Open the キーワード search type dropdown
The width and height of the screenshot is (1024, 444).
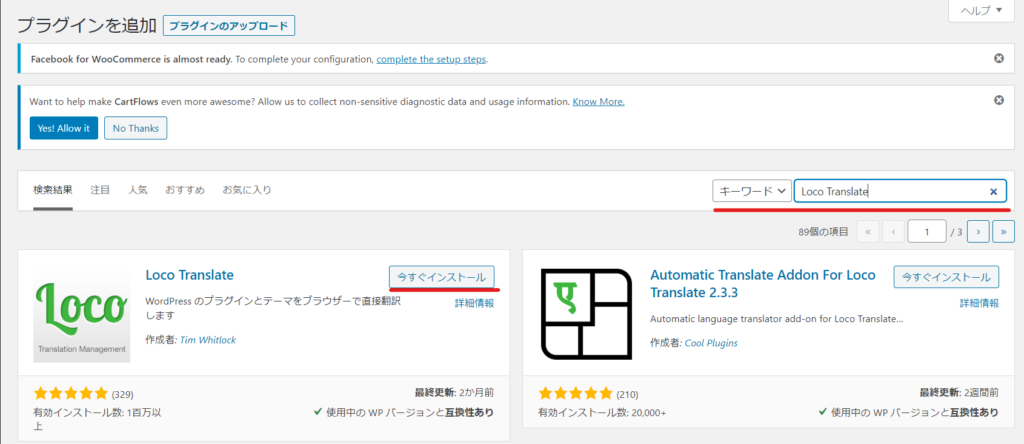(x=752, y=191)
